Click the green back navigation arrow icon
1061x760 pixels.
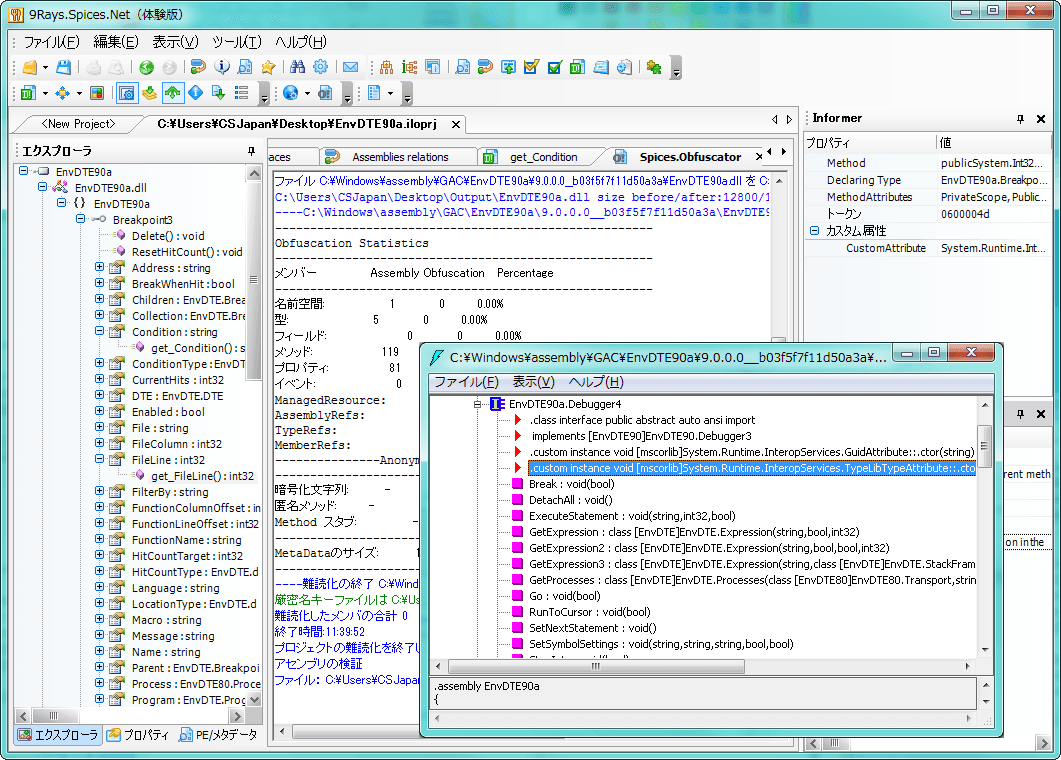coord(146,67)
